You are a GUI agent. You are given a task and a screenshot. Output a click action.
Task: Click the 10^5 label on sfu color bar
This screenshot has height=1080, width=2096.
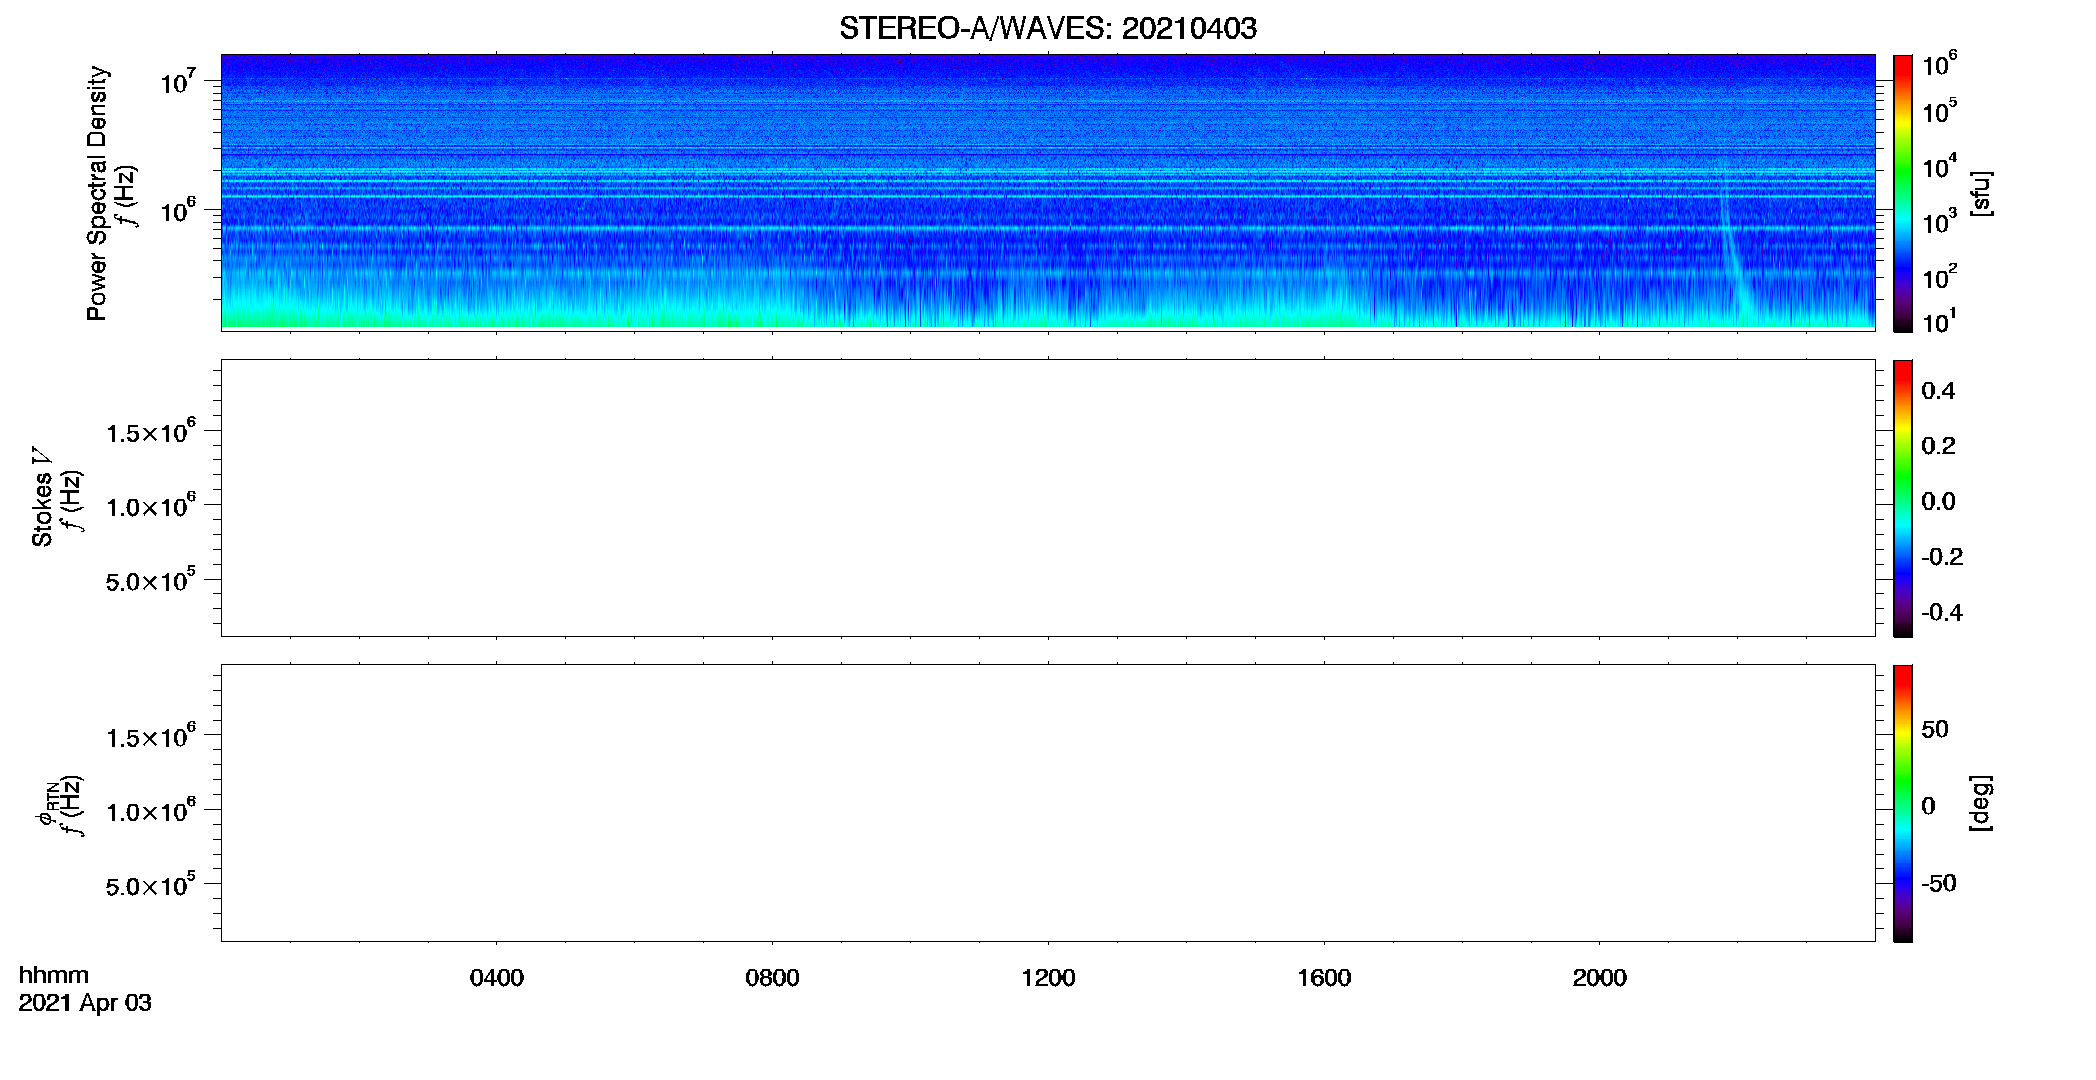[x=1939, y=111]
